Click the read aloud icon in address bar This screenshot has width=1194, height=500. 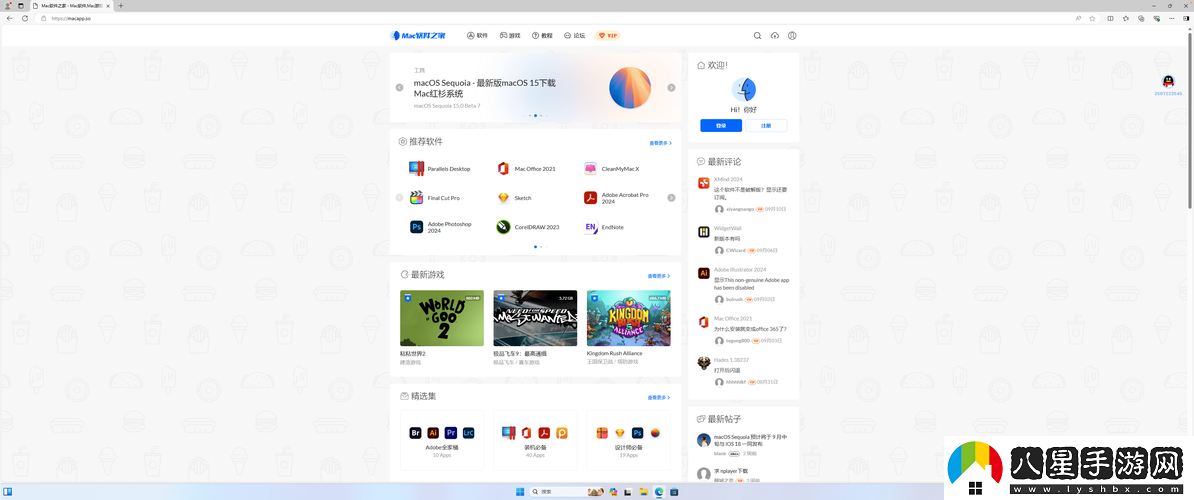(x=1078, y=18)
